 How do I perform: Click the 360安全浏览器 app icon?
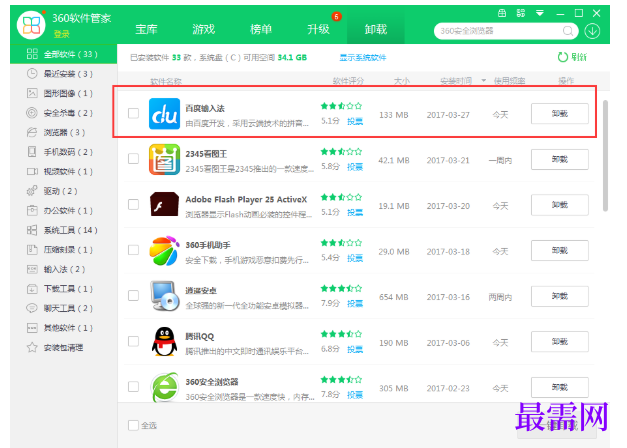[164, 387]
